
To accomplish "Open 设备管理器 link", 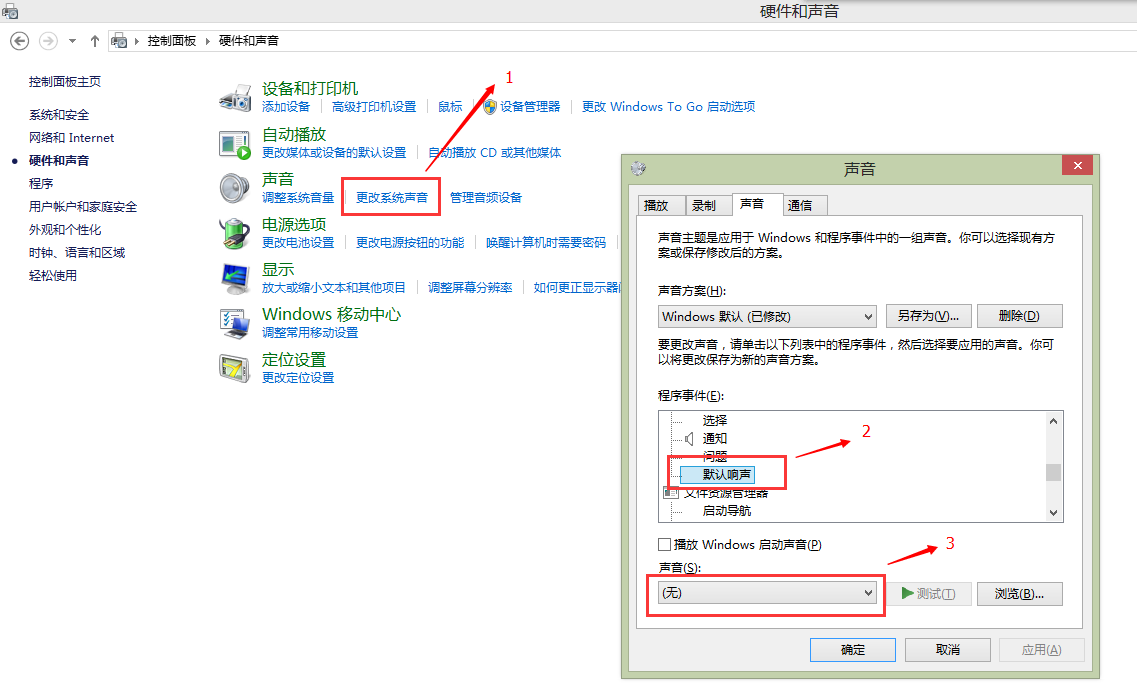I will (530, 107).
